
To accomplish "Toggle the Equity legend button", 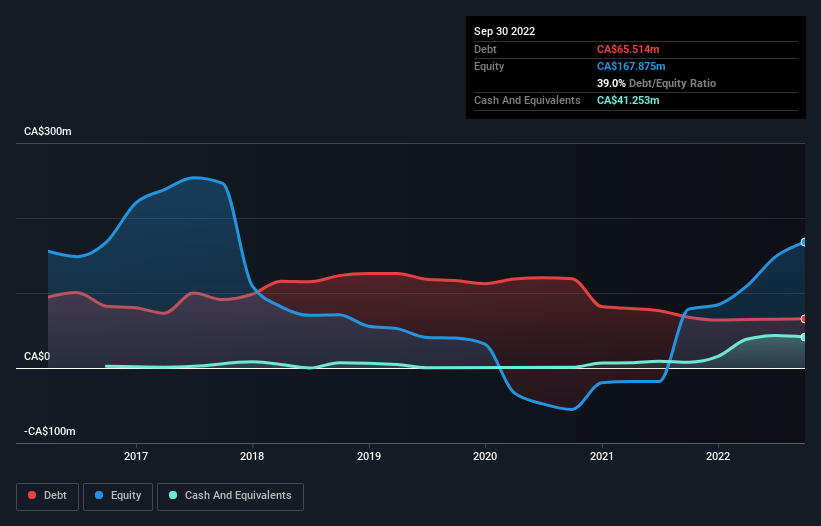I will [118, 496].
